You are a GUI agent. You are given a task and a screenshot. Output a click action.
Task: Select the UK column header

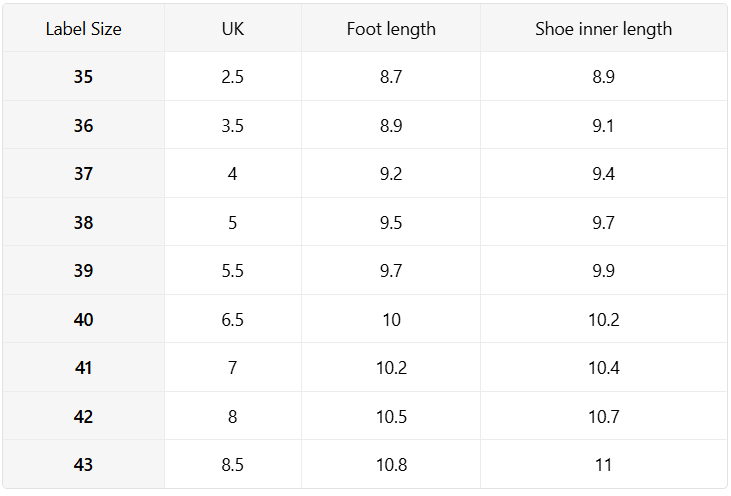coord(233,29)
